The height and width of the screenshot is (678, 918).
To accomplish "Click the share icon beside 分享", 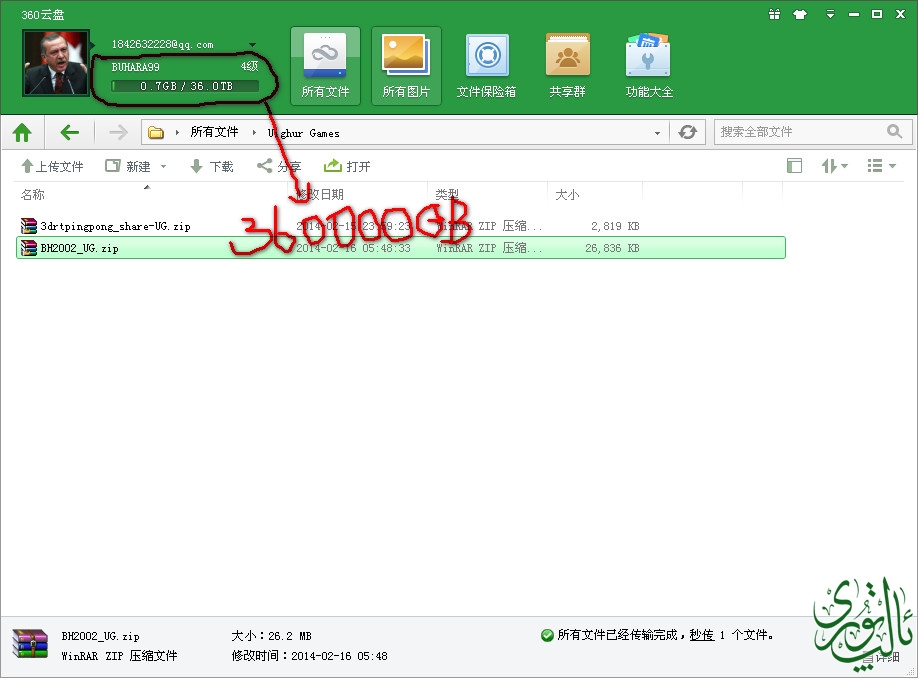I will click(265, 166).
